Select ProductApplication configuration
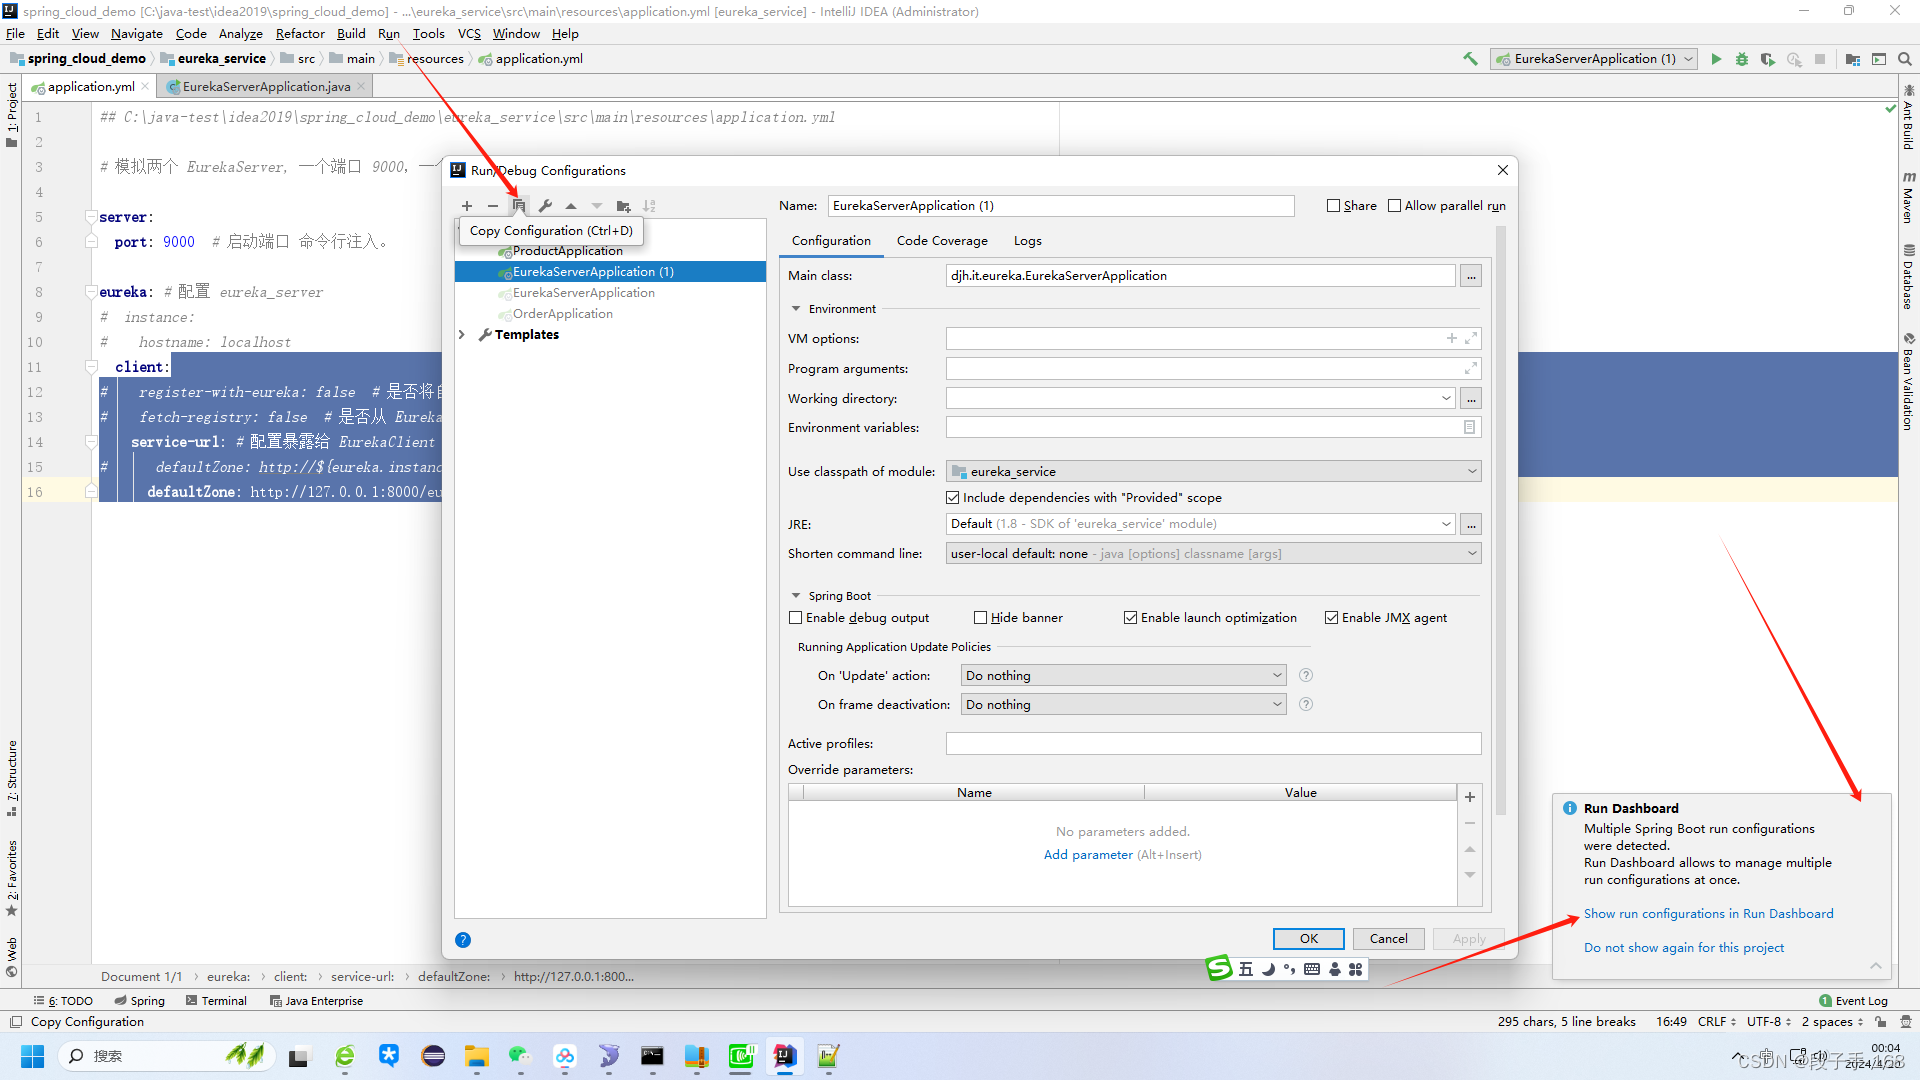Image resolution: width=1920 pixels, height=1080 pixels. (x=566, y=251)
